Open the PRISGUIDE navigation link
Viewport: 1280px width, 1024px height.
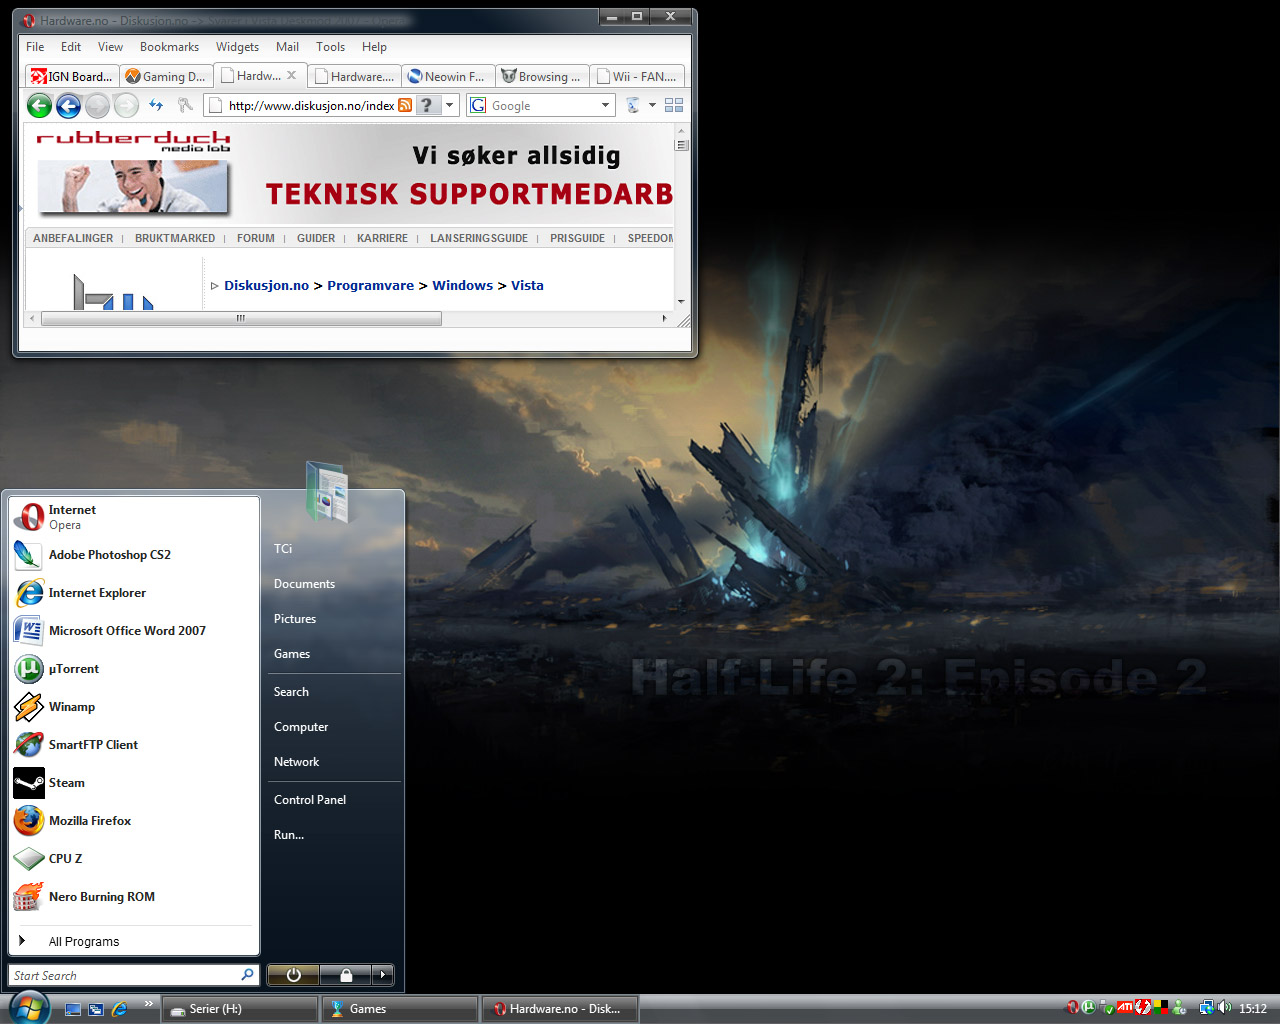pos(577,238)
